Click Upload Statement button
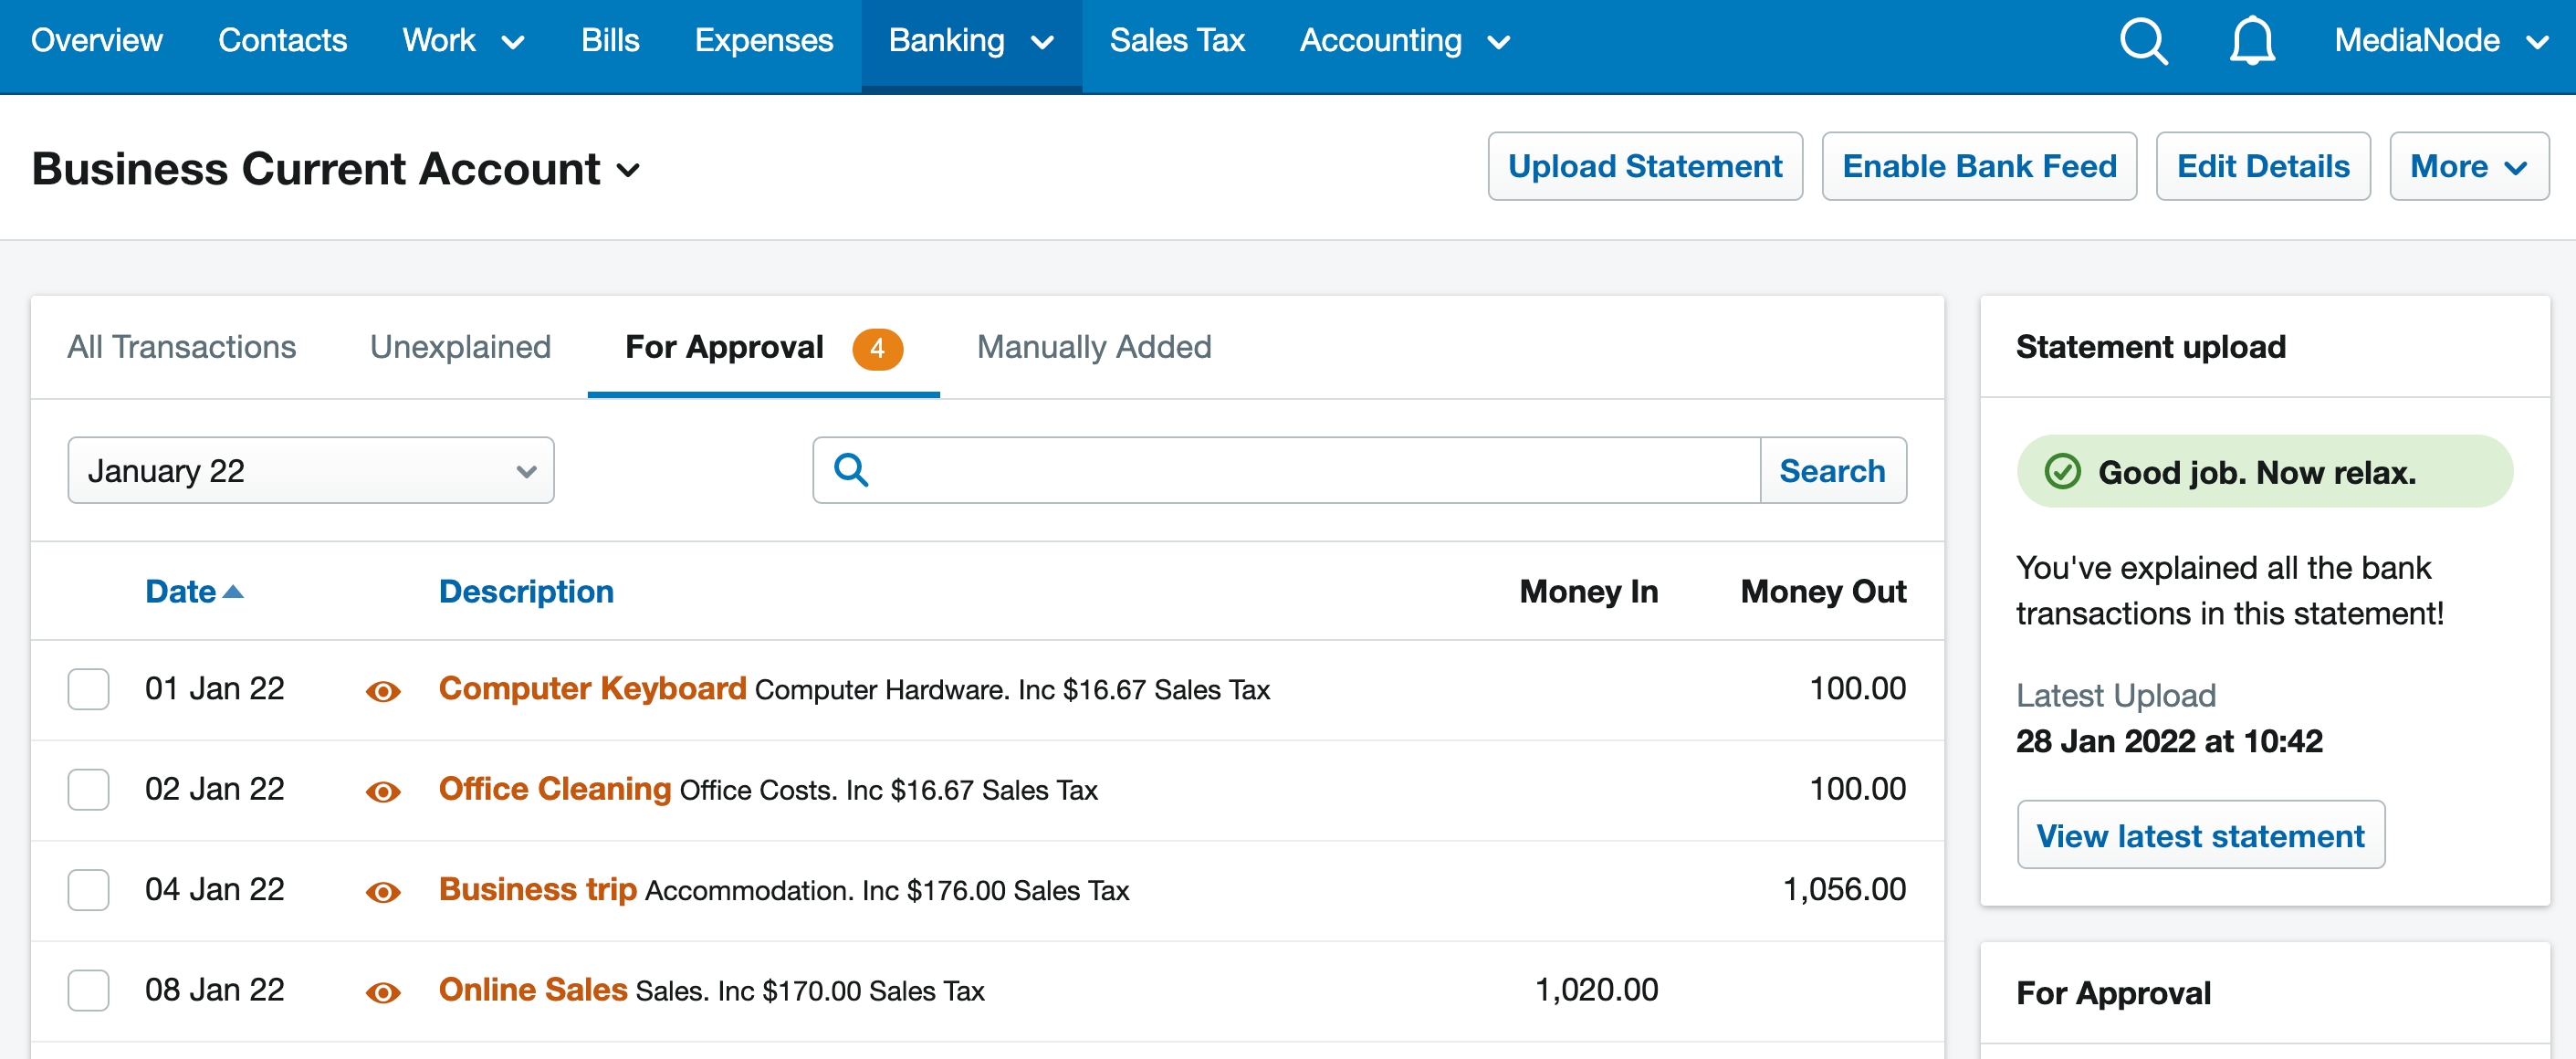 [x=1645, y=166]
